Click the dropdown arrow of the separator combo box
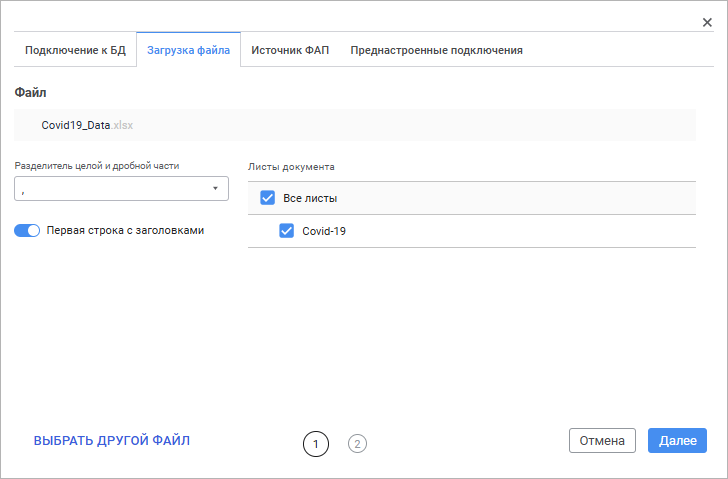This screenshot has height=479, width=728. pos(214,188)
